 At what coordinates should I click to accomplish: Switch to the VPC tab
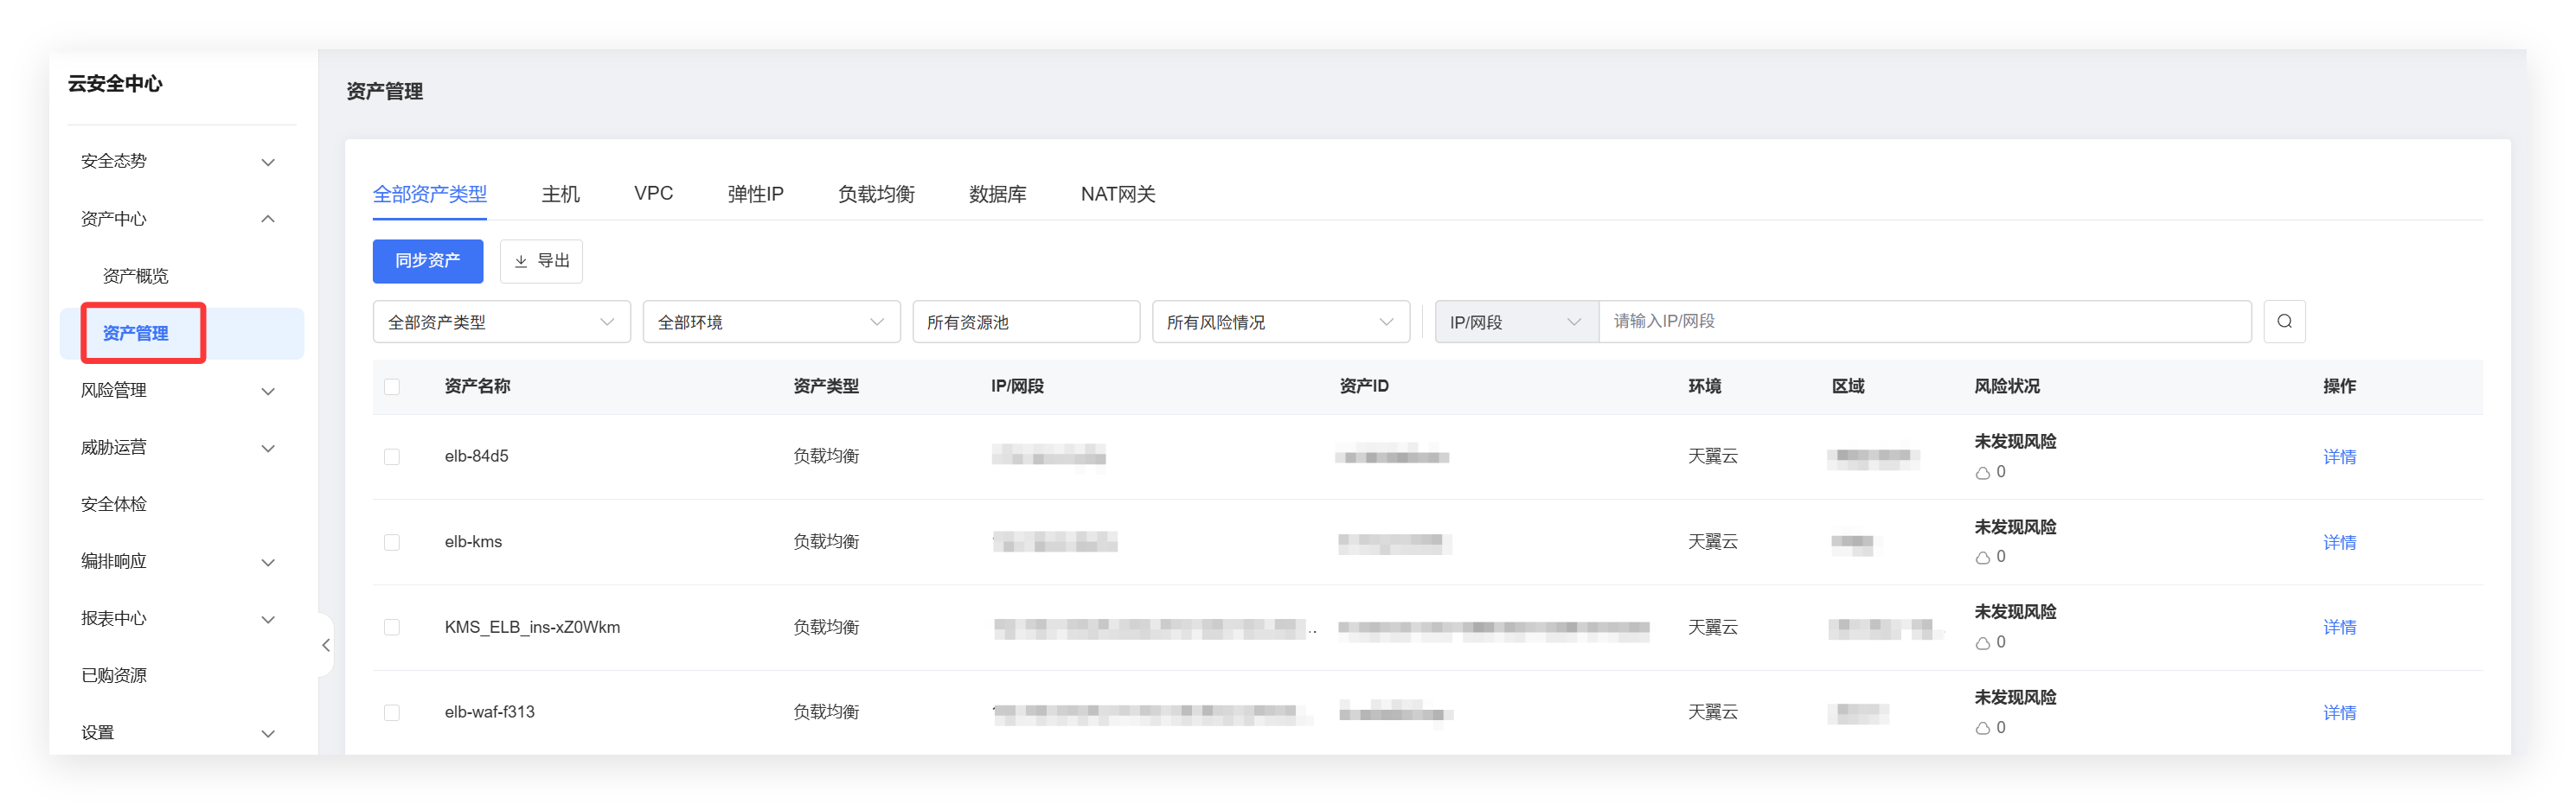coord(653,193)
